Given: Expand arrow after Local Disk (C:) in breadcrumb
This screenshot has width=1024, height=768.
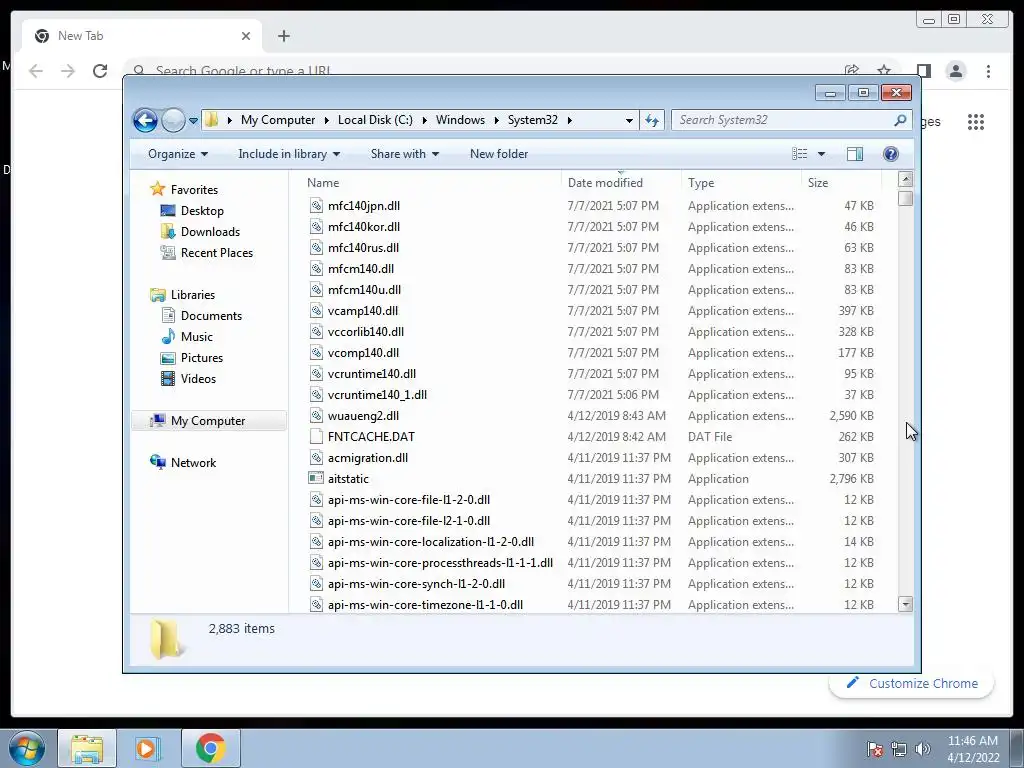Looking at the screenshot, I should 424,120.
